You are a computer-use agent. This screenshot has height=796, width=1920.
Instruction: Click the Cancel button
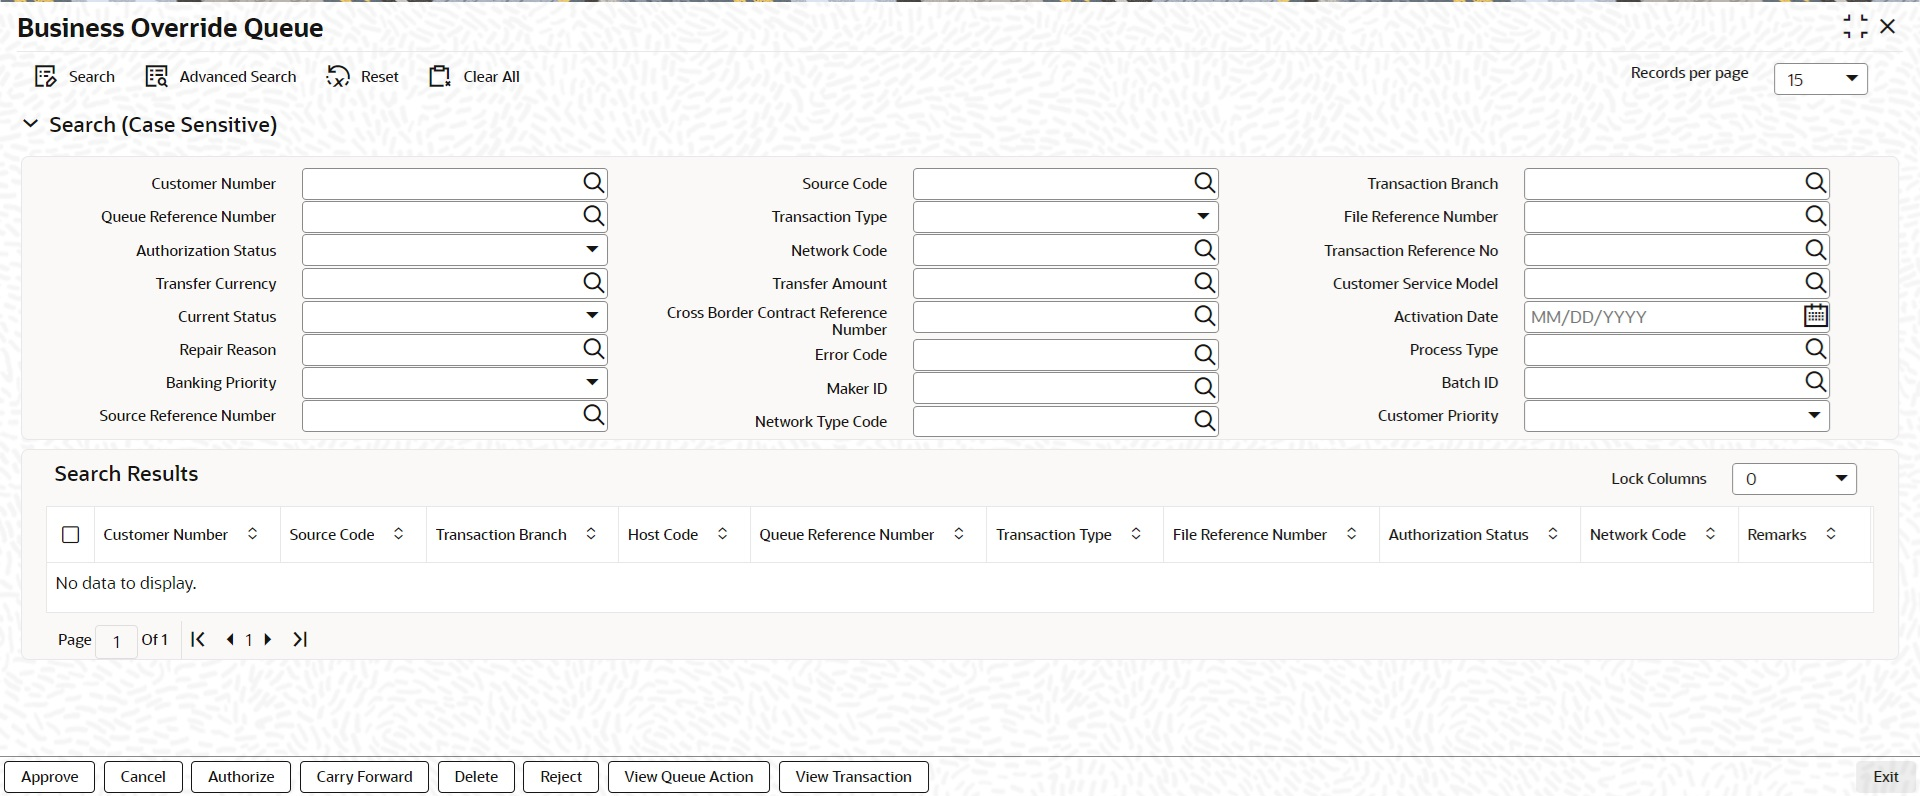pyautogui.click(x=143, y=777)
